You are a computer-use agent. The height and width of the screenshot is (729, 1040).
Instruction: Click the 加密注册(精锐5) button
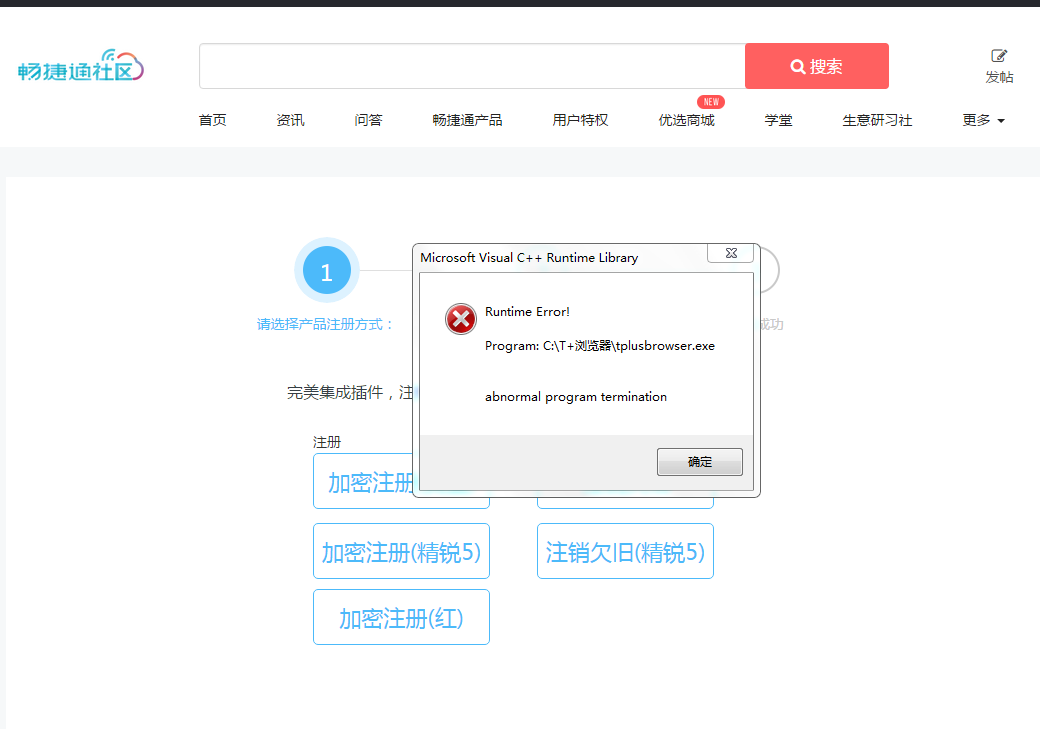(x=401, y=551)
